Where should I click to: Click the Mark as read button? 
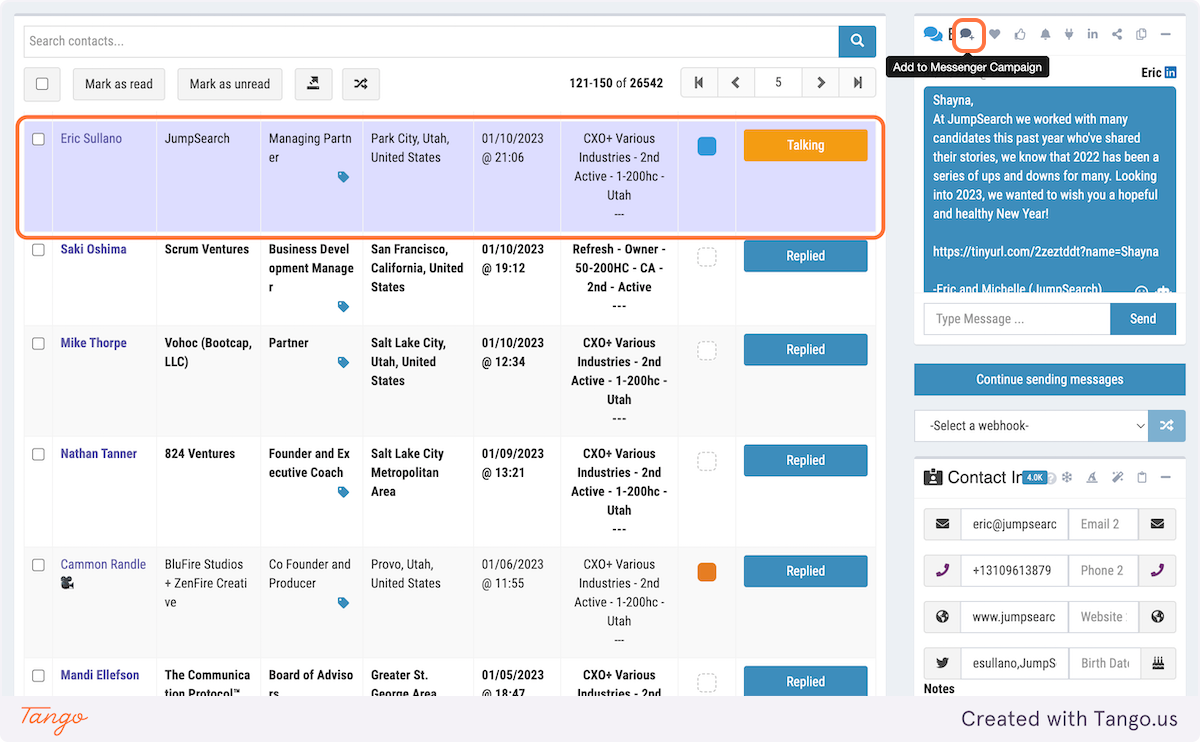pos(119,84)
